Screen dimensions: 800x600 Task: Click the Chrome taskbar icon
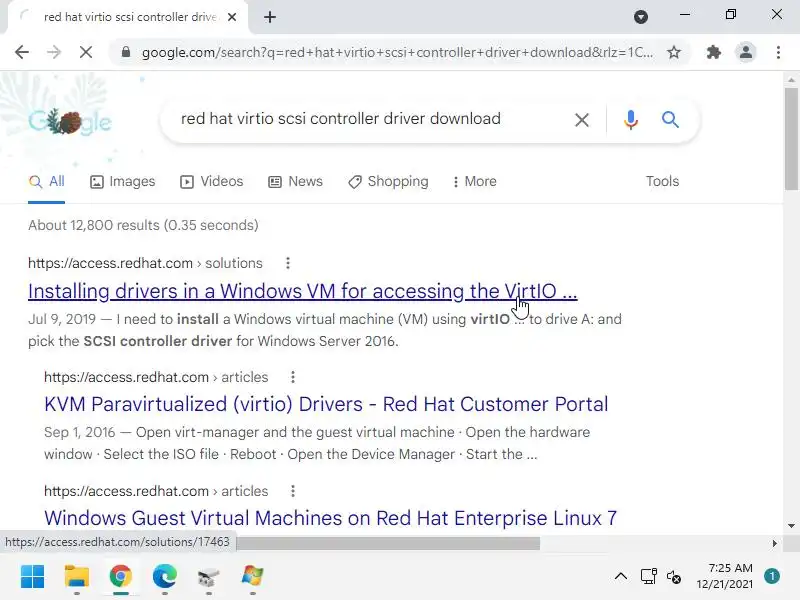click(x=120, y=577)
